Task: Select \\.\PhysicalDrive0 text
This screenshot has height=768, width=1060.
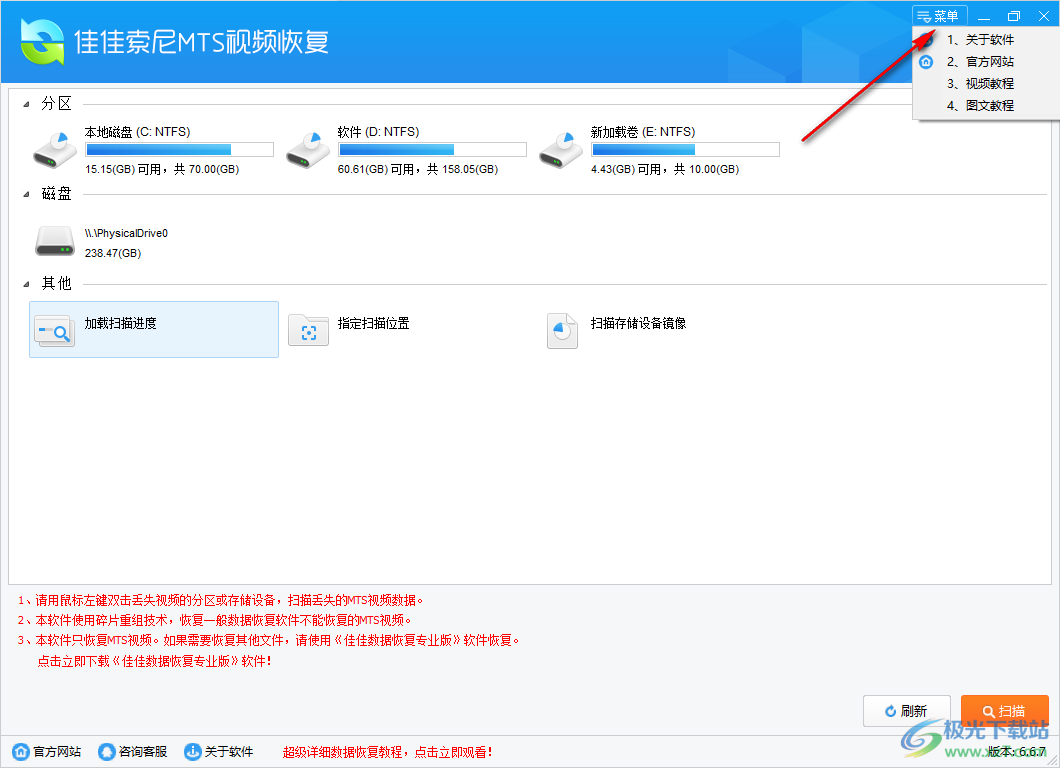Action: (126, 233)
